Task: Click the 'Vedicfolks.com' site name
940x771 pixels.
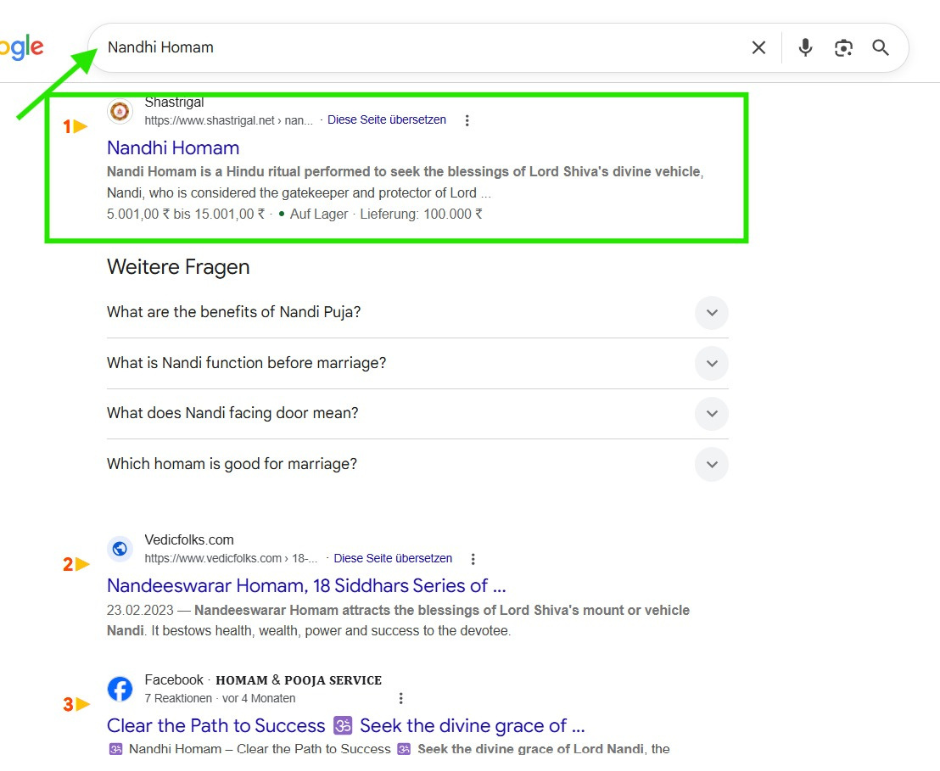Action: pyautogui.click(x=189, y=540)
